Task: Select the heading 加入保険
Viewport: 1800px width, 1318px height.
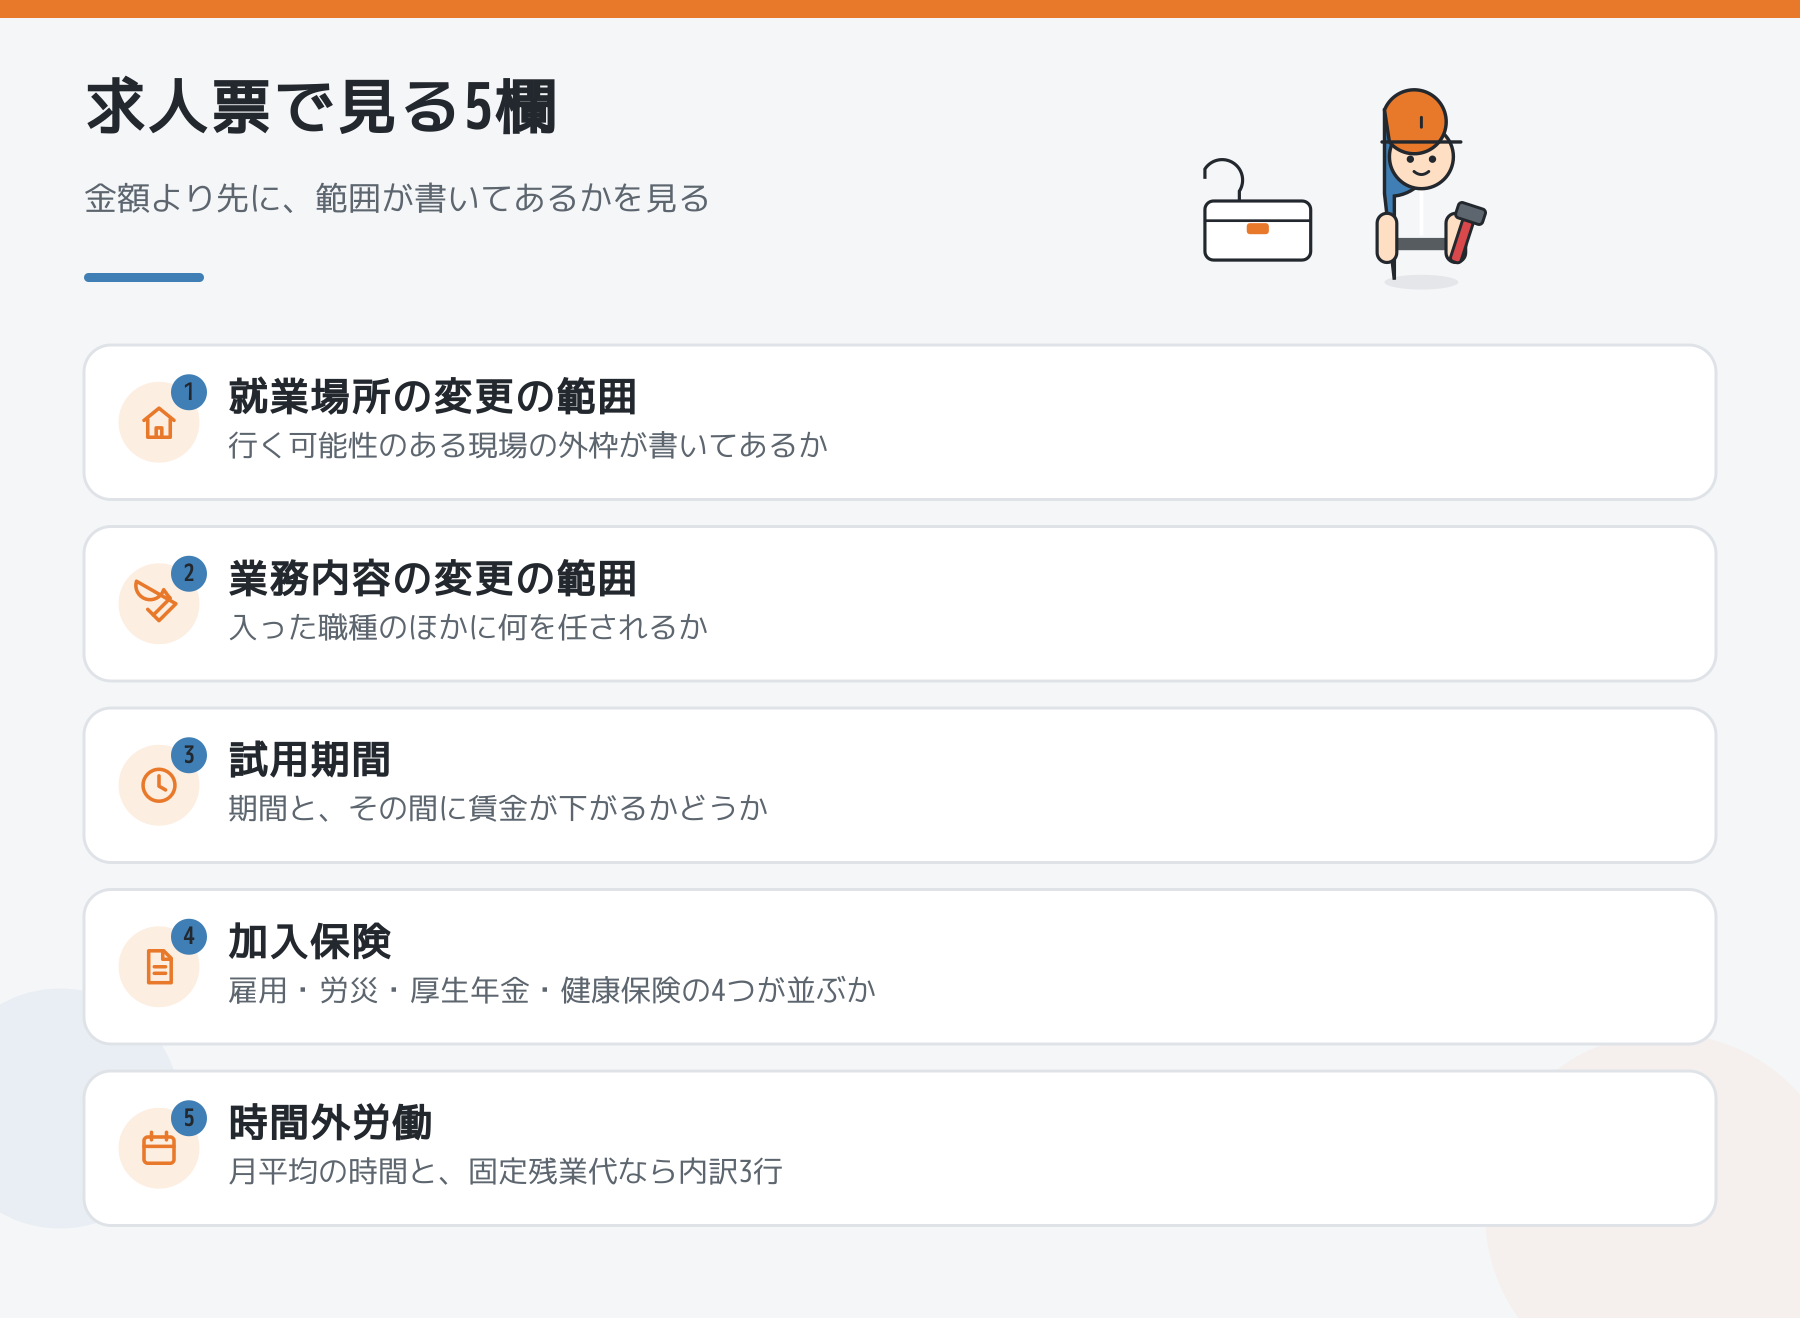Action: (309, 942)
